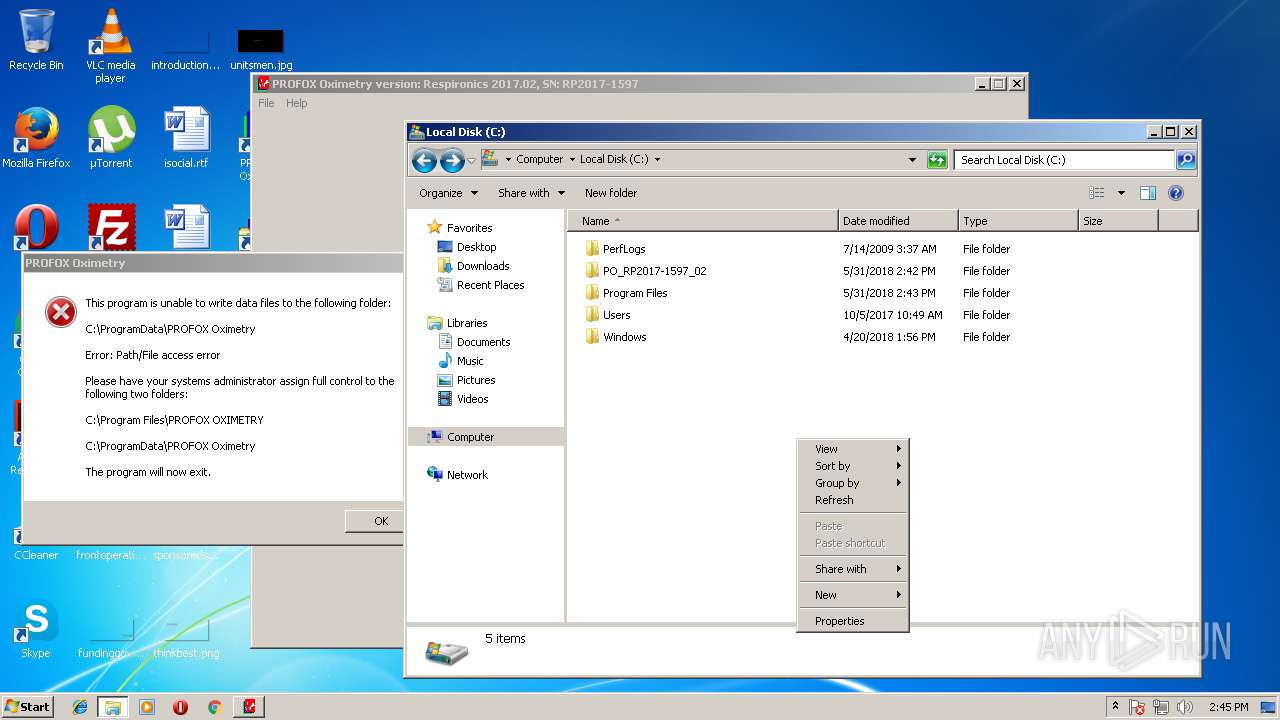Launch VLC media player shortcut

(x=110, y=45)
